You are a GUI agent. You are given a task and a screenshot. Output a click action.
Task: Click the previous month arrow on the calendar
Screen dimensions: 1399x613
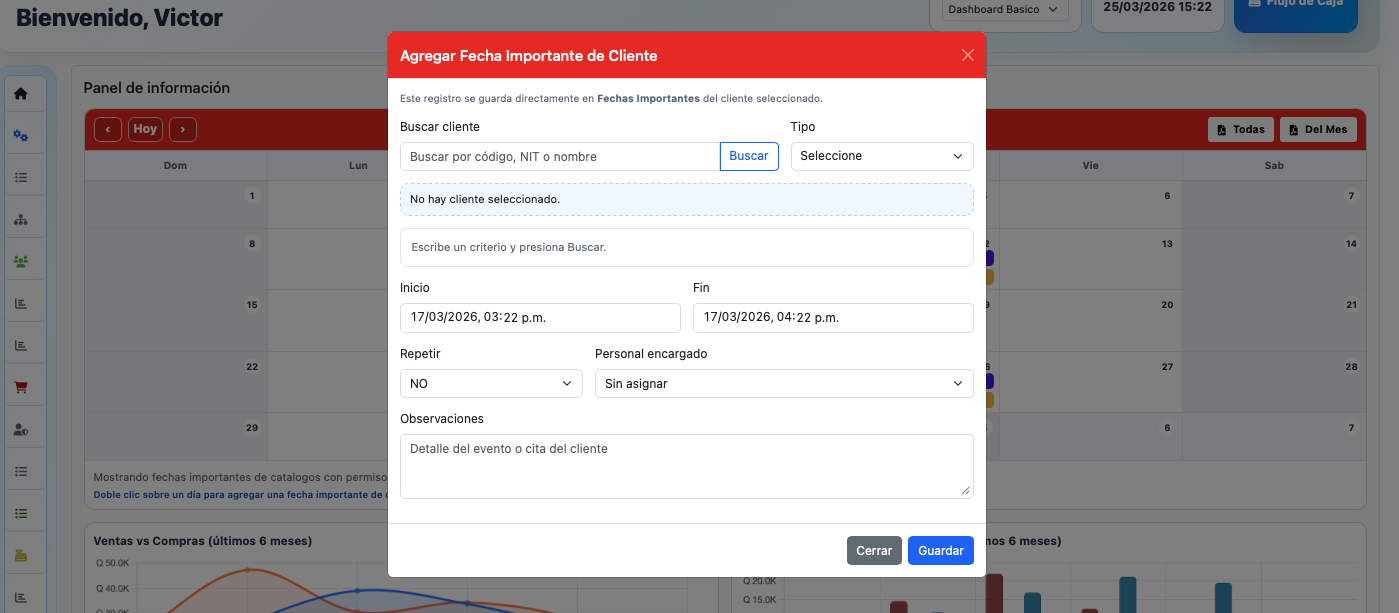pyautogui.click(x=108, y=129)
